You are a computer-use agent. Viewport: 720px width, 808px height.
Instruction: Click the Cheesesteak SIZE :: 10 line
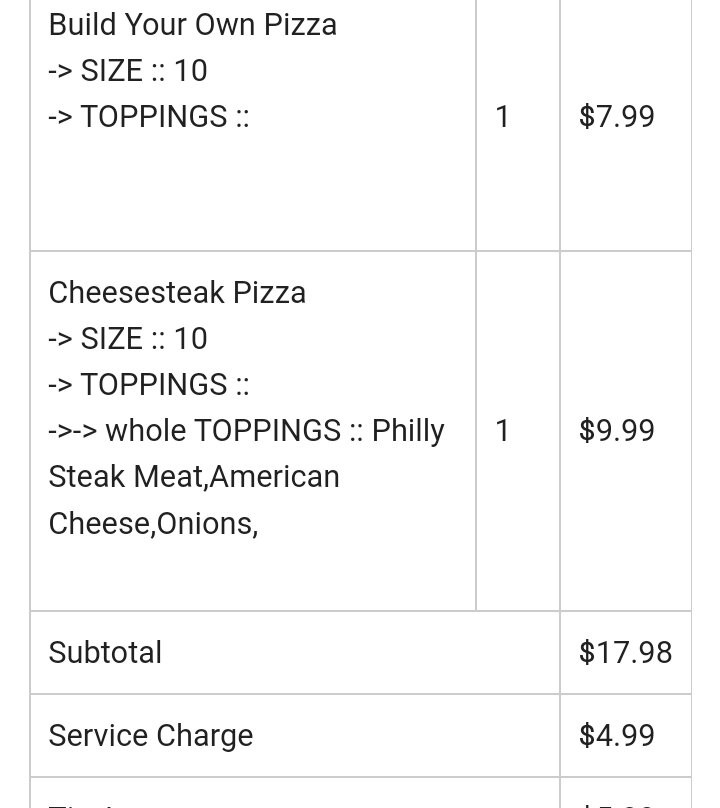(128, 339)
